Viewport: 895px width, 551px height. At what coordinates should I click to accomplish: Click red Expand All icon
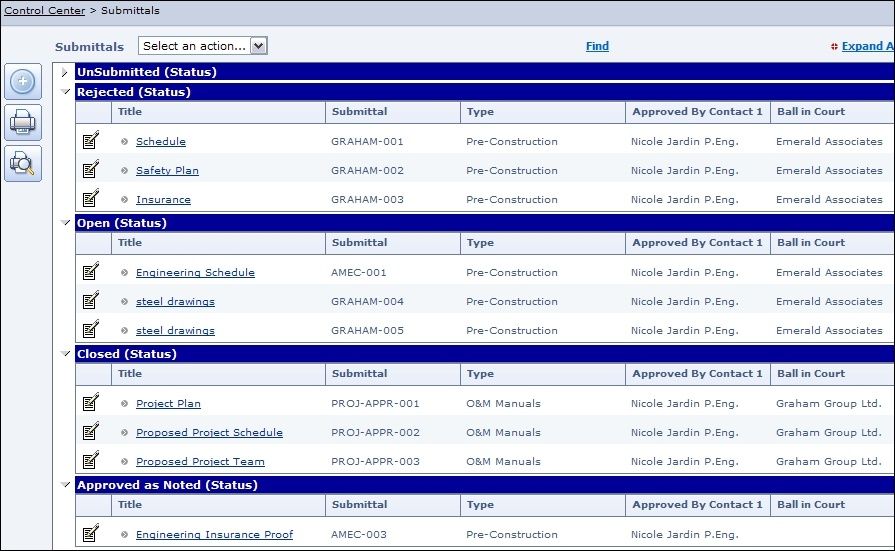(834, 47)
